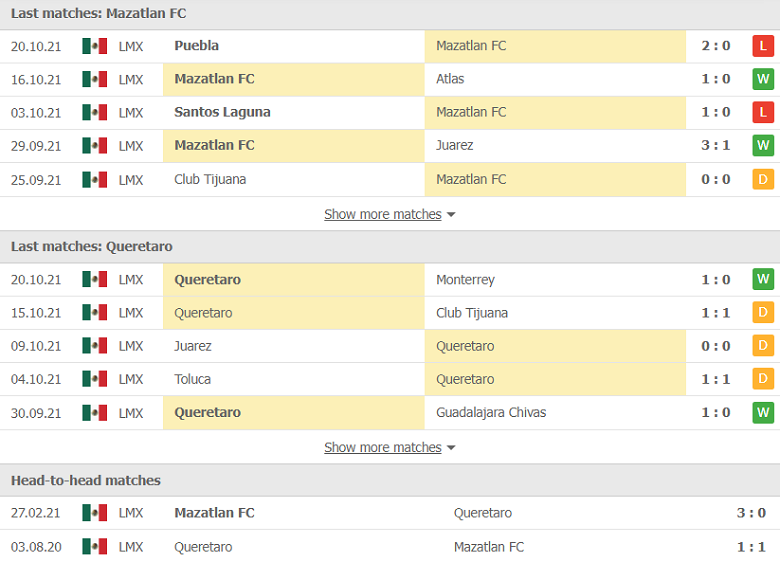
Task: Select 1 : 1 score of 03.08.20 head-to-head
Action: tap(751, 547)
